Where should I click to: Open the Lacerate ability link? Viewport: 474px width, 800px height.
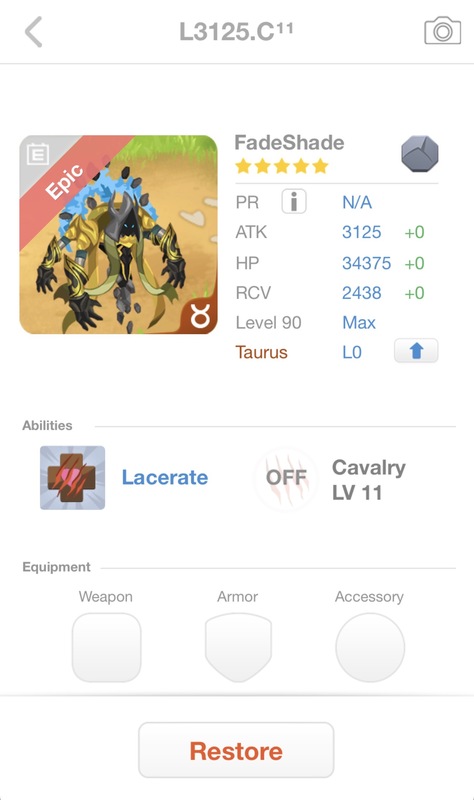[165, 478]
